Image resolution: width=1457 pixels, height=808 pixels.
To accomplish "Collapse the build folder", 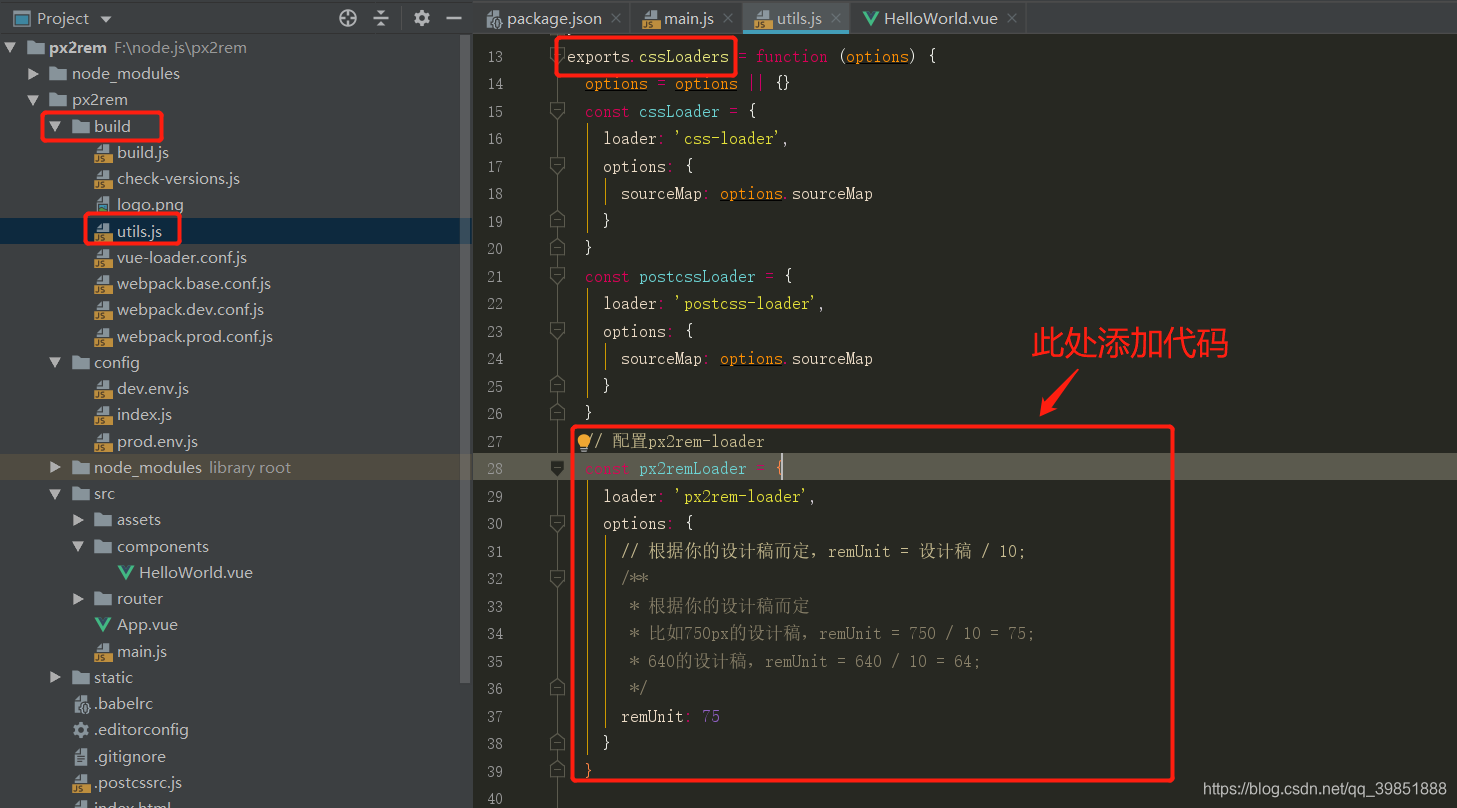I will click(55, 126).
